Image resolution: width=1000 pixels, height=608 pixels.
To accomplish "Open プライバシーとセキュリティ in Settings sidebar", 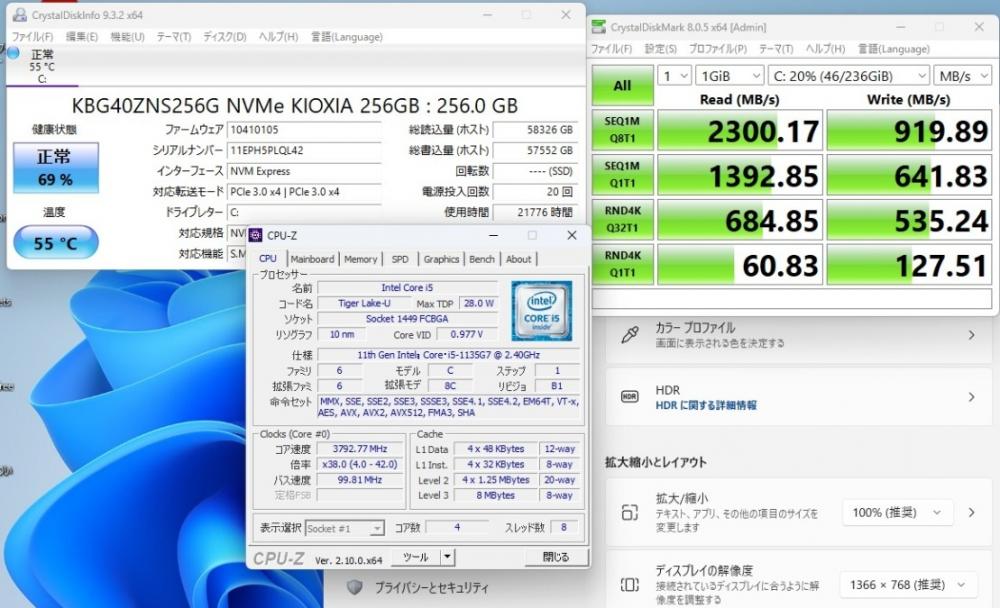I will pos(430,587).
